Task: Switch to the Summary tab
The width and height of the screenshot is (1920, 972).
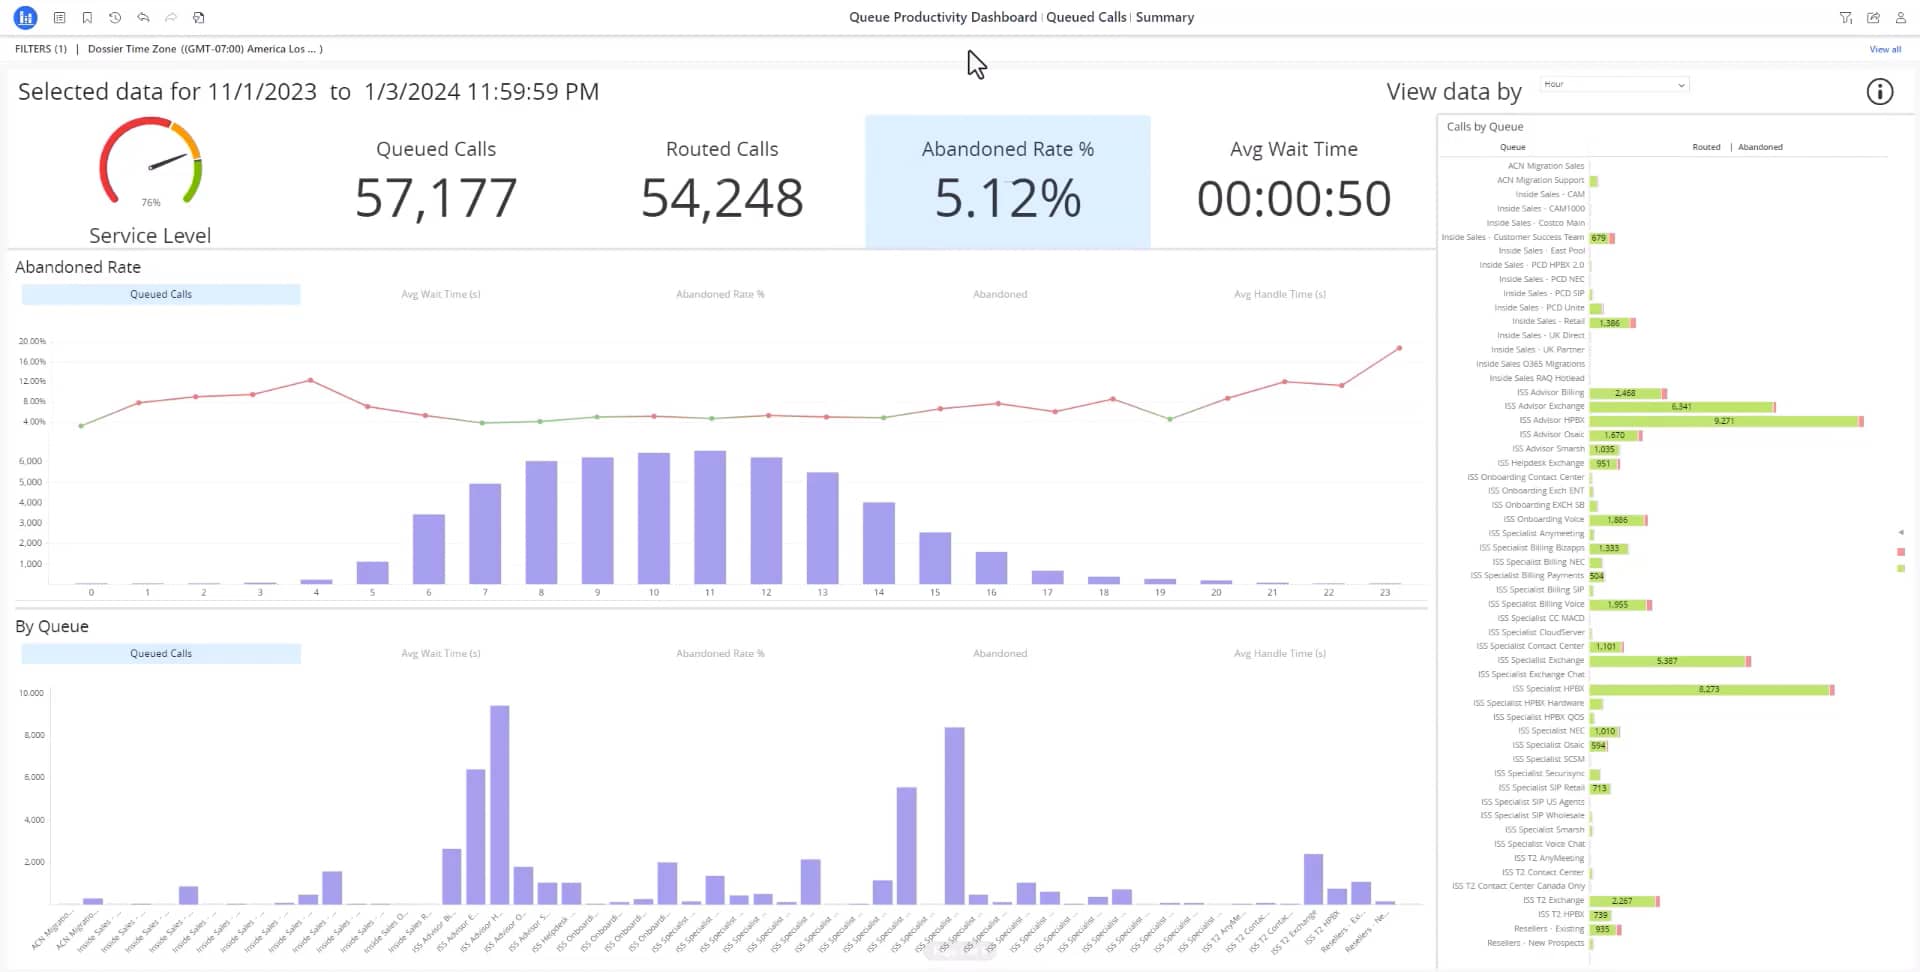Action: click(x=1164, y=17)
